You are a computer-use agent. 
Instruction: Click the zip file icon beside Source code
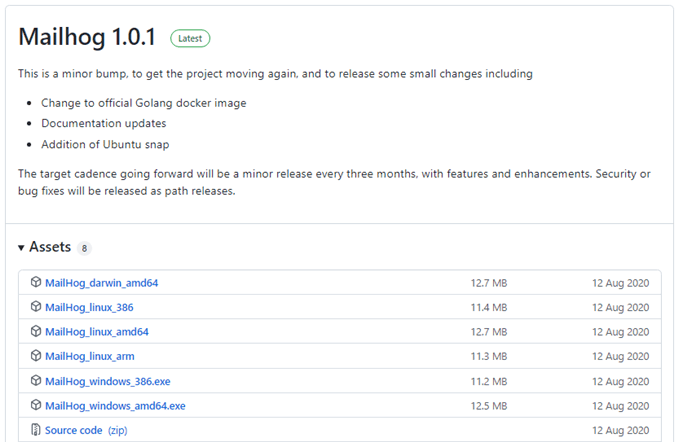[x=36, y=430]
